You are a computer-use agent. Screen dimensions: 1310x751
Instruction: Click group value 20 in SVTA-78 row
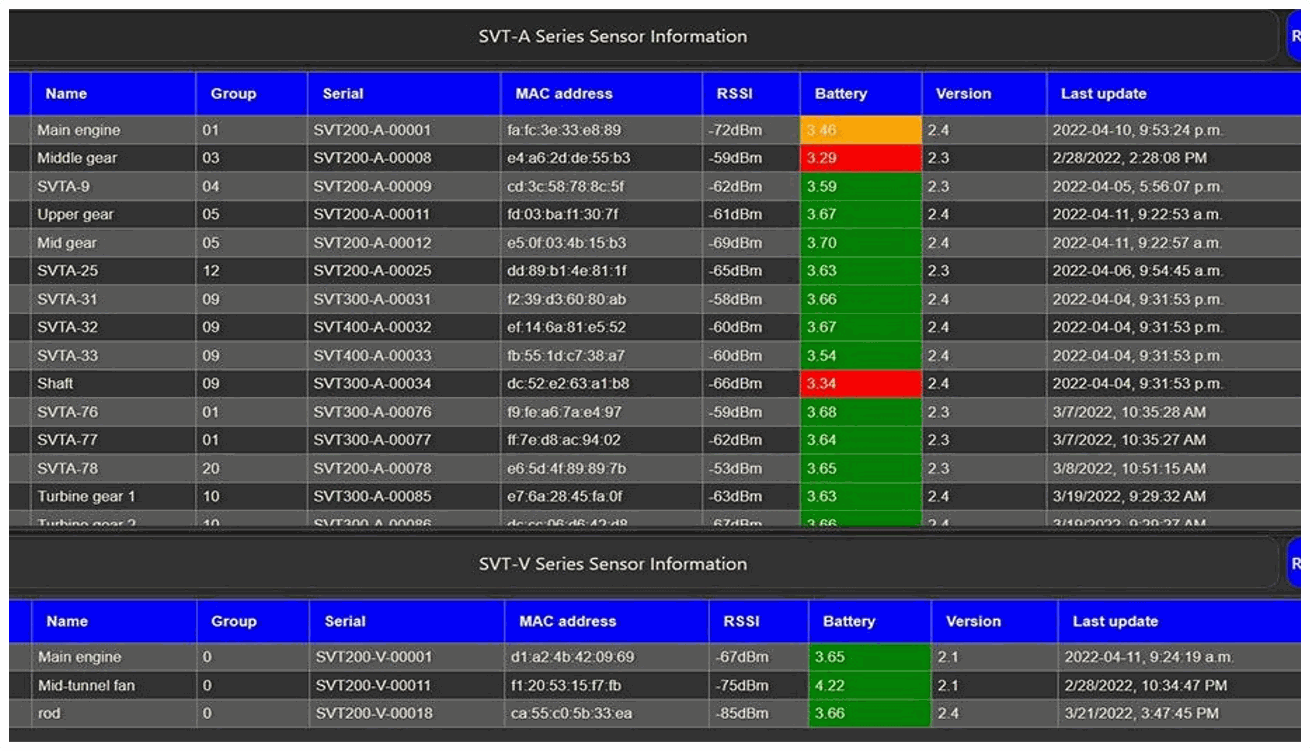[x=211, y=468]
